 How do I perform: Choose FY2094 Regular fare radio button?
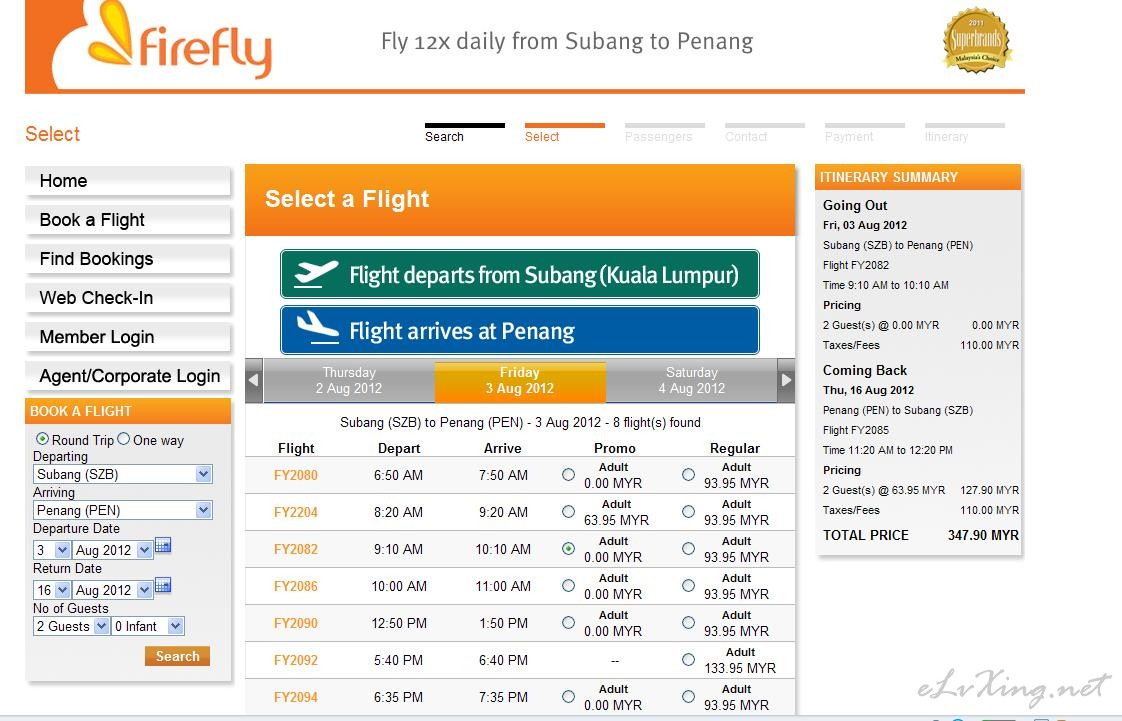tap(688, 696)
